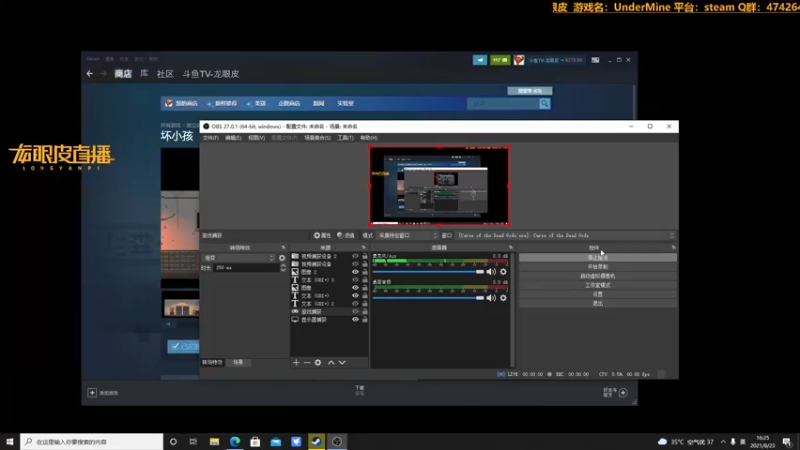Open transition properties gear beside fade dropdown
Viewport: 800px width, 450px height.
[282, 258]
